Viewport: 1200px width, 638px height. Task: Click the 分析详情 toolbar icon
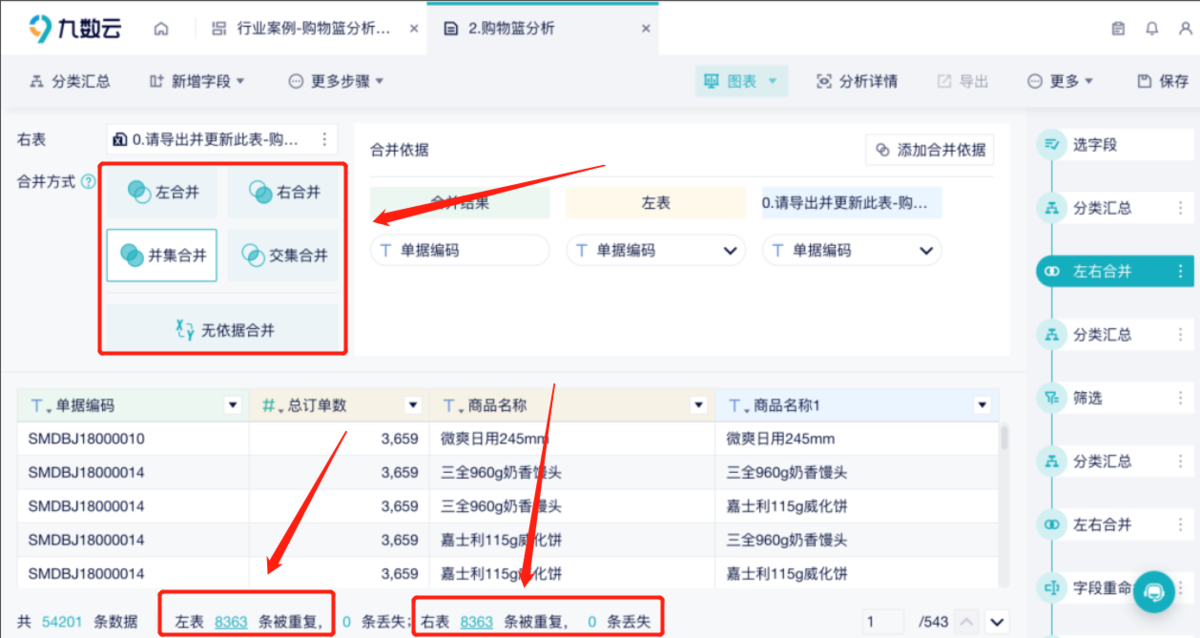856,81
